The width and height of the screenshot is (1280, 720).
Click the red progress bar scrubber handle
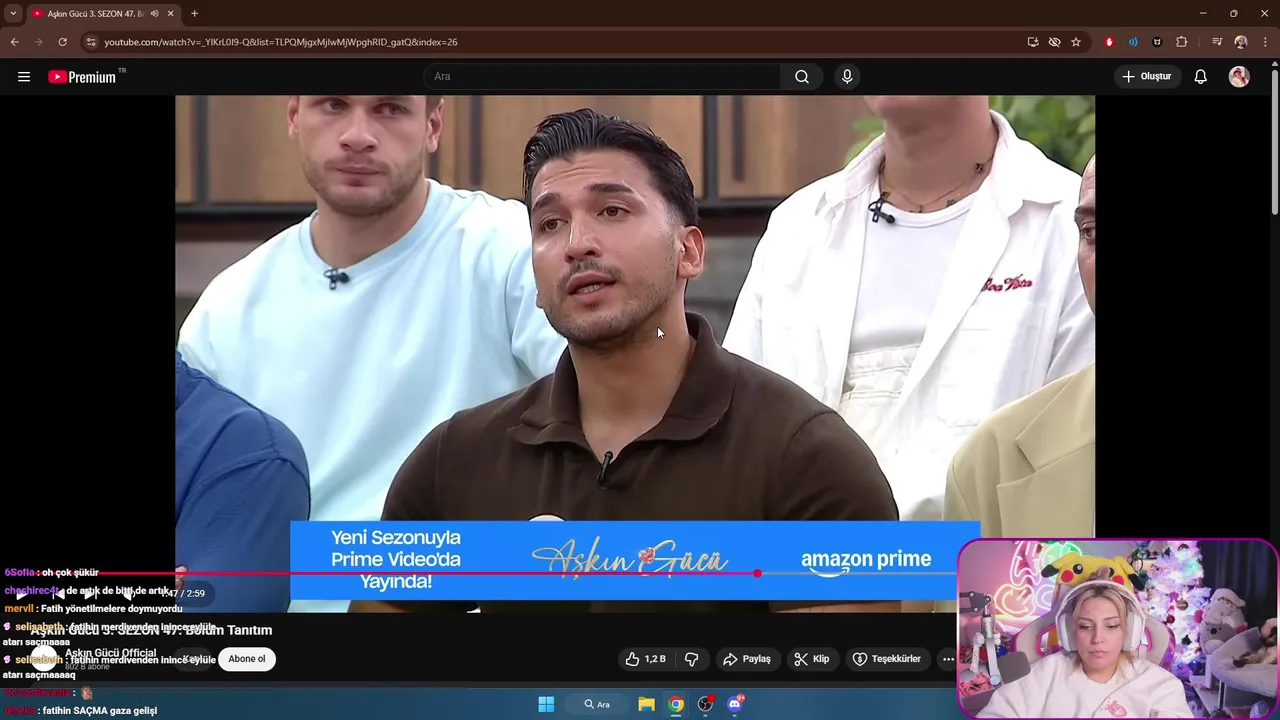pos(757,573)
